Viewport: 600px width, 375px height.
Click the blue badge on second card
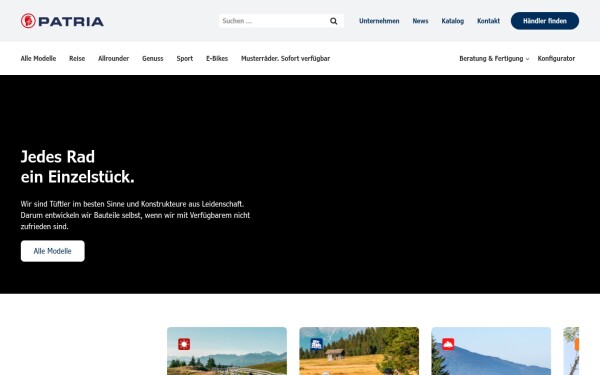click(x=316, y=344)
